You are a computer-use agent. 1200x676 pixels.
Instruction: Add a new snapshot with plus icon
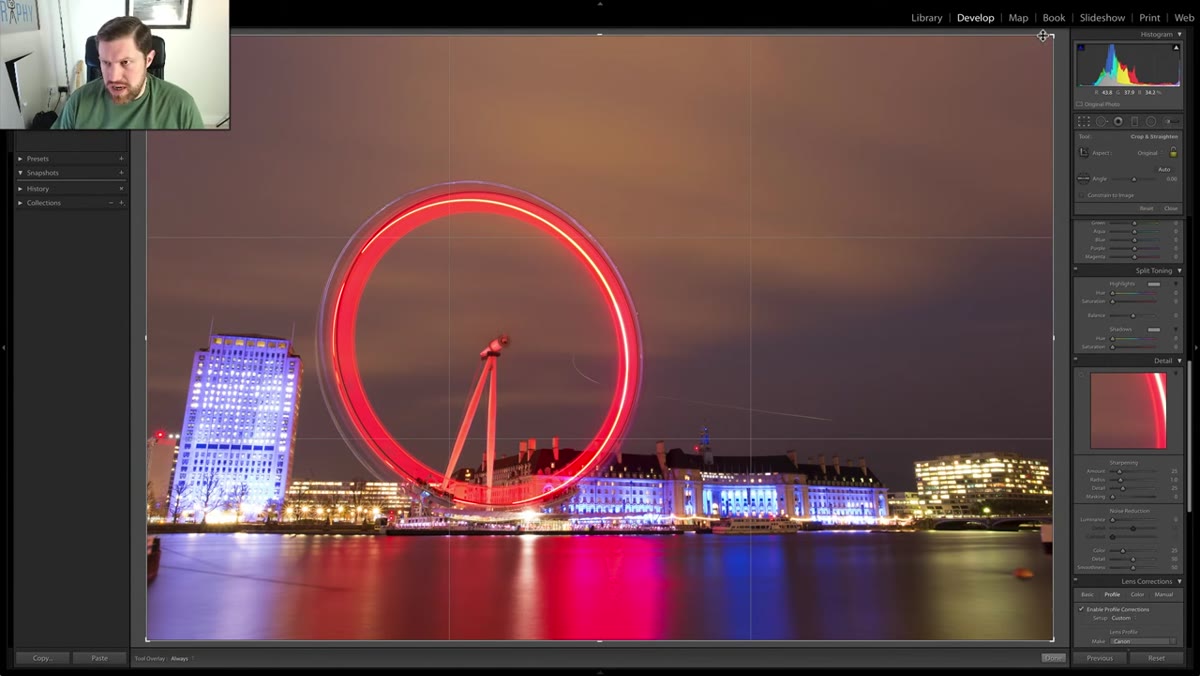coord(121,173)
